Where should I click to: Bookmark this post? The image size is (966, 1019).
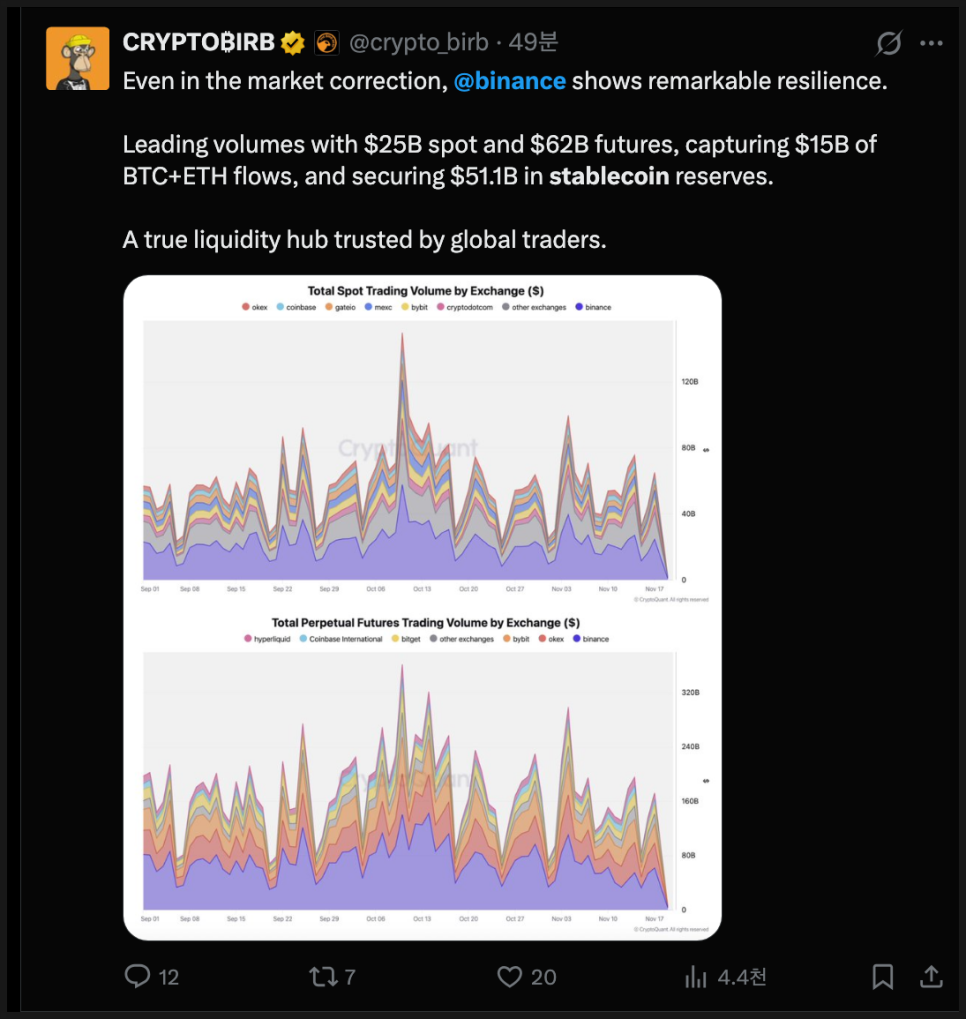point(882,976)
